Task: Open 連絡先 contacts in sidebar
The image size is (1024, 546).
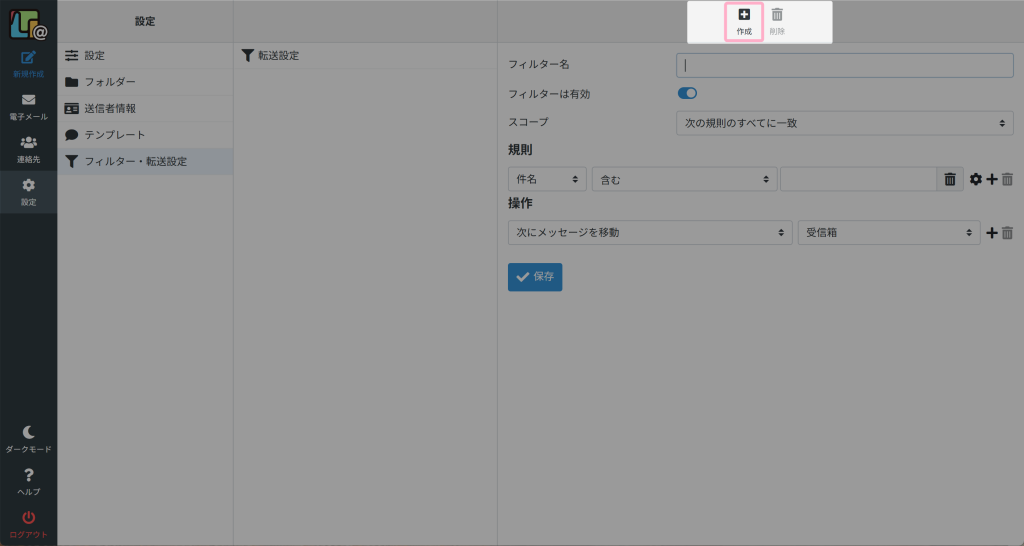Action: pyautogui.click(x=28, y=150)
